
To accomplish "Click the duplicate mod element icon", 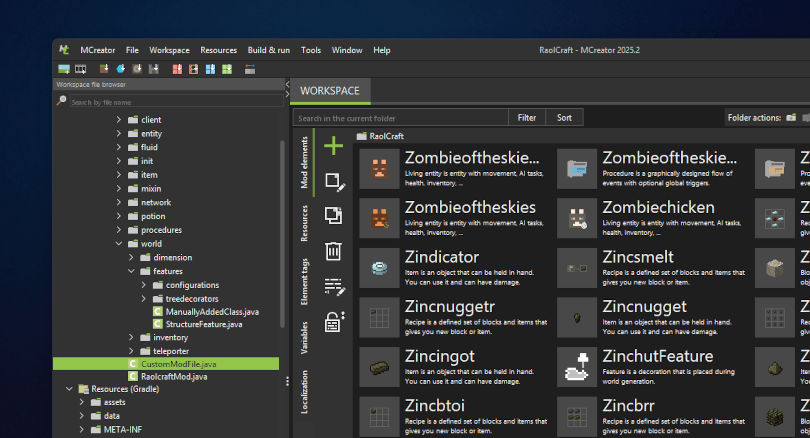I will 334,215.
